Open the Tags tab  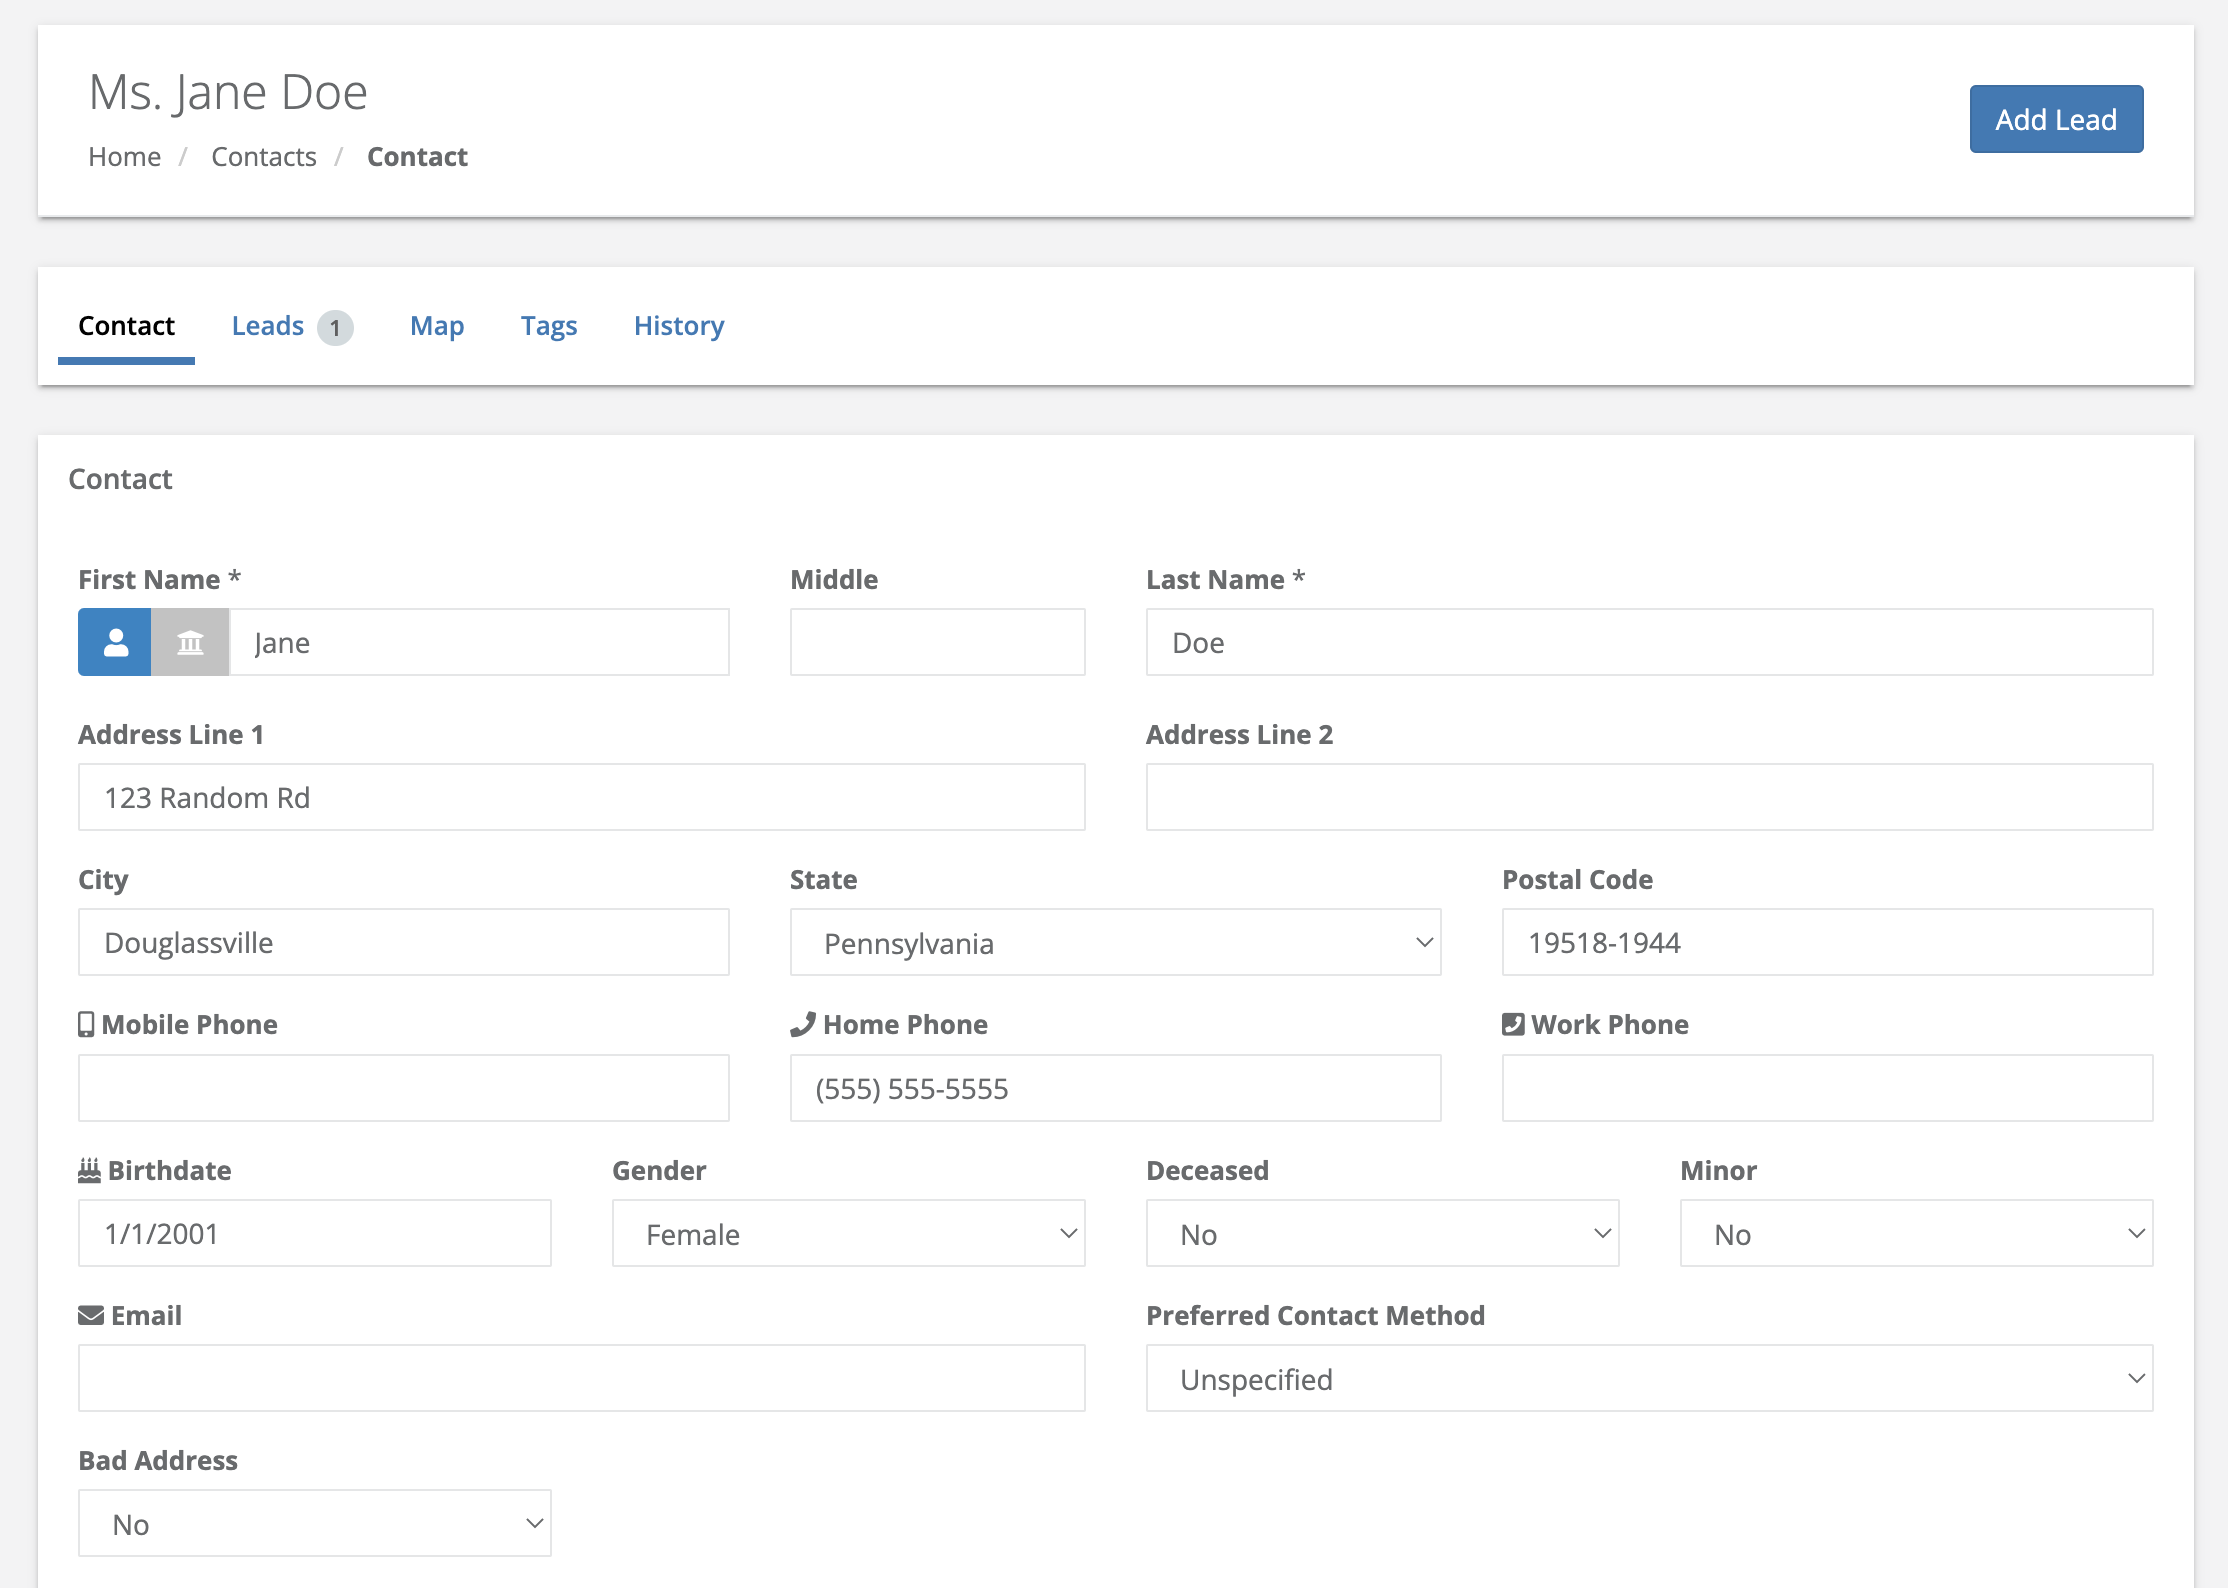549,326
